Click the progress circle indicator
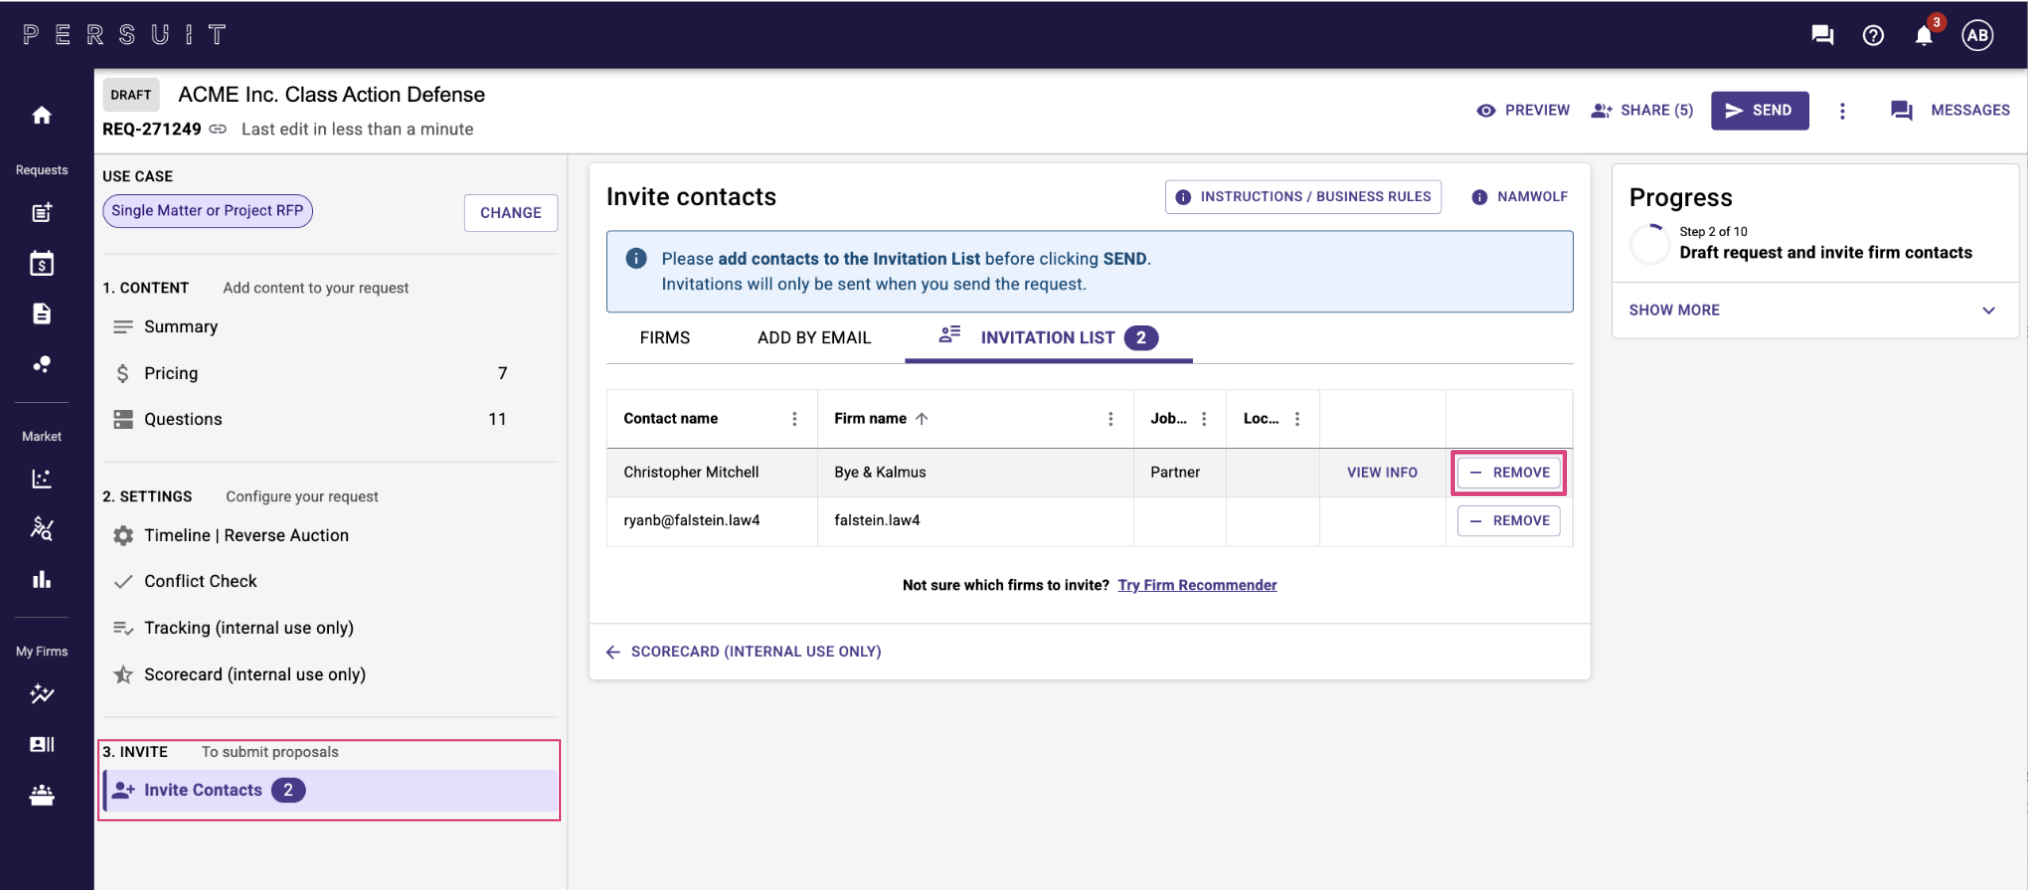2028x890 pixels. 1650,243
